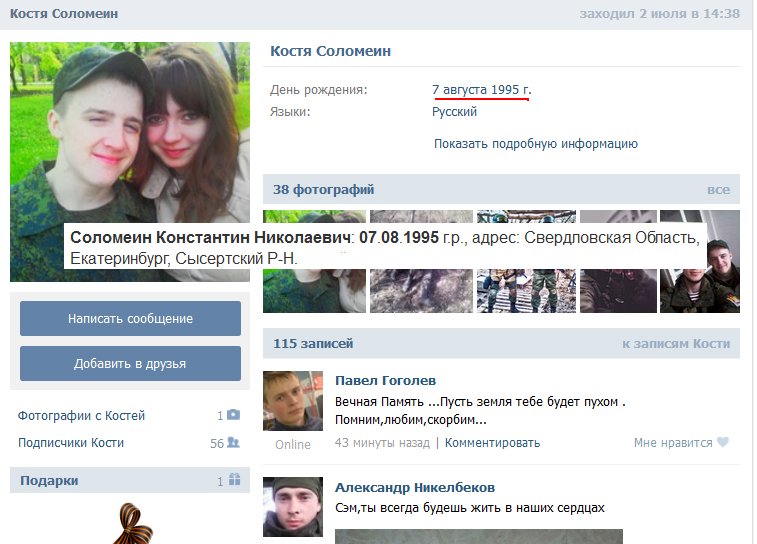Click the Вечная Память post text

pyautogui.click(x=480, y=410)
